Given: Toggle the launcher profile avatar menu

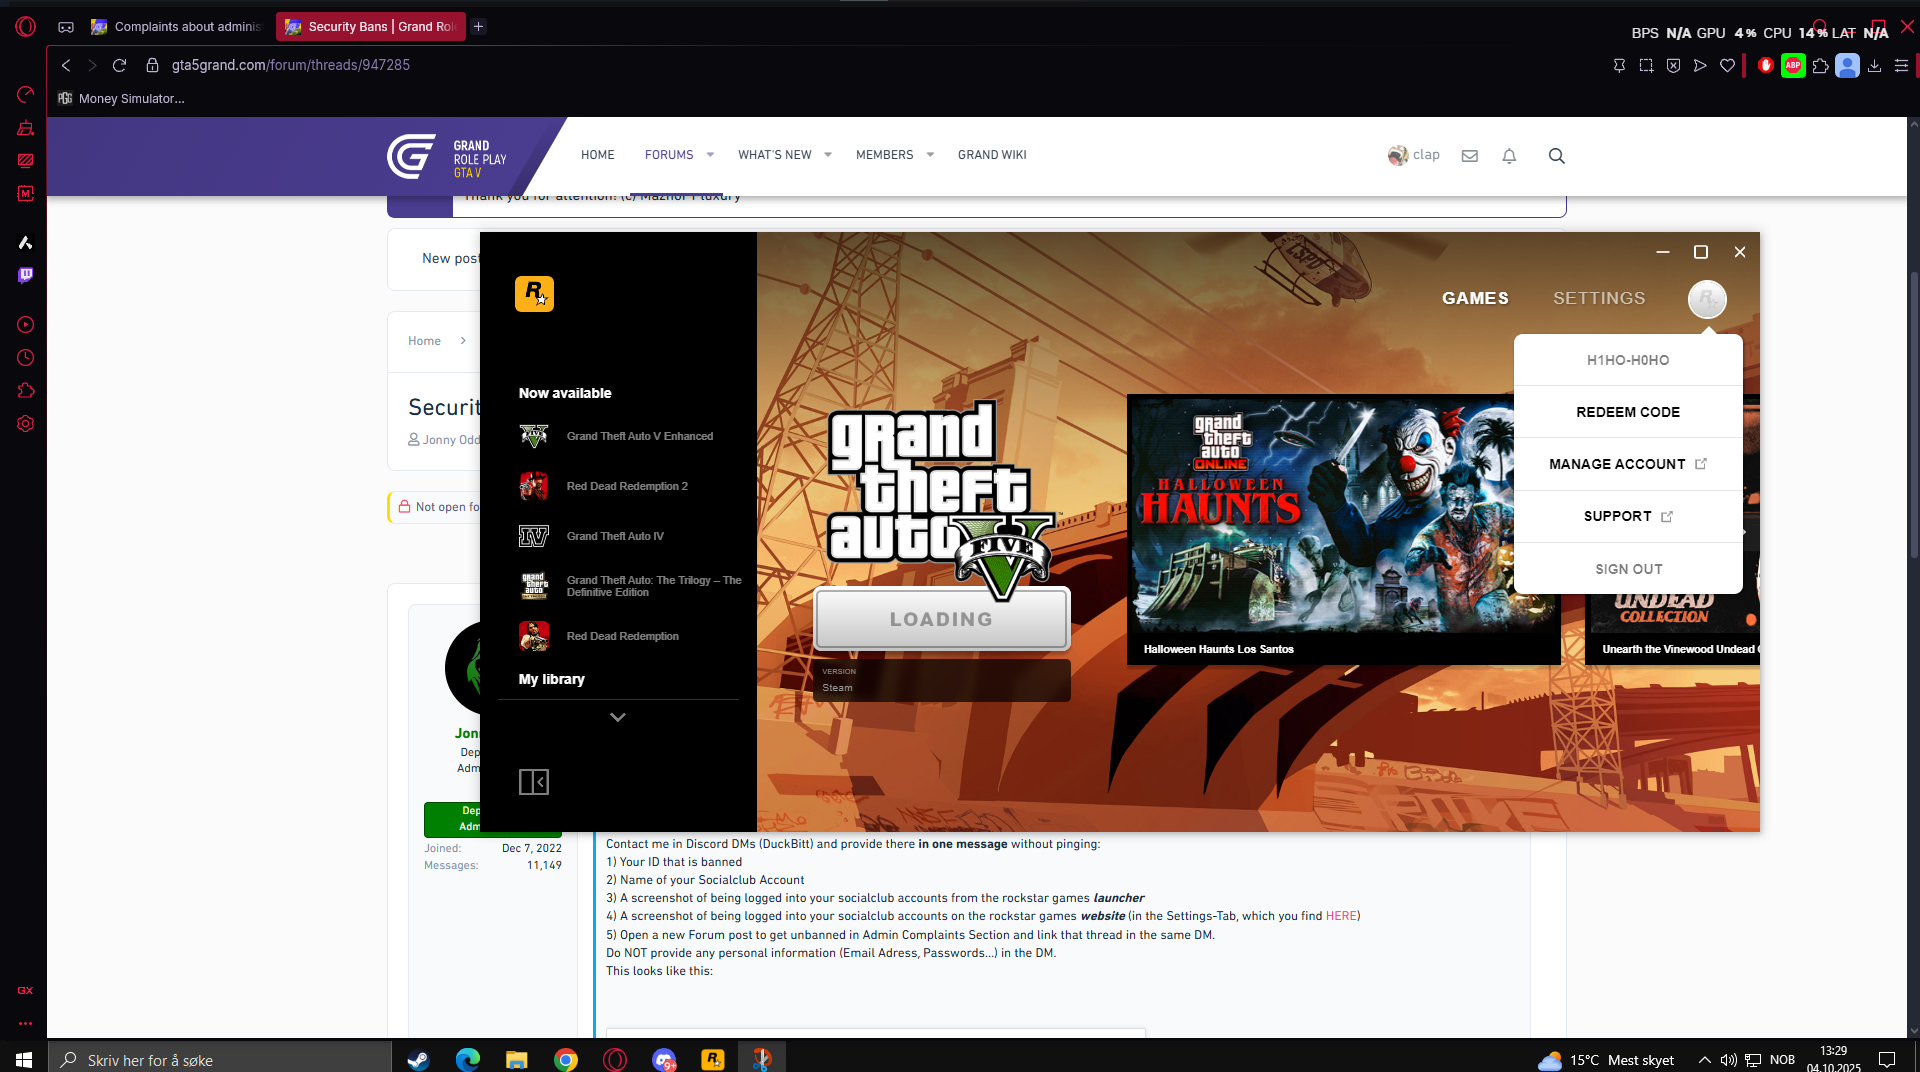Looking at the screenshot, I should (1707, 299).
